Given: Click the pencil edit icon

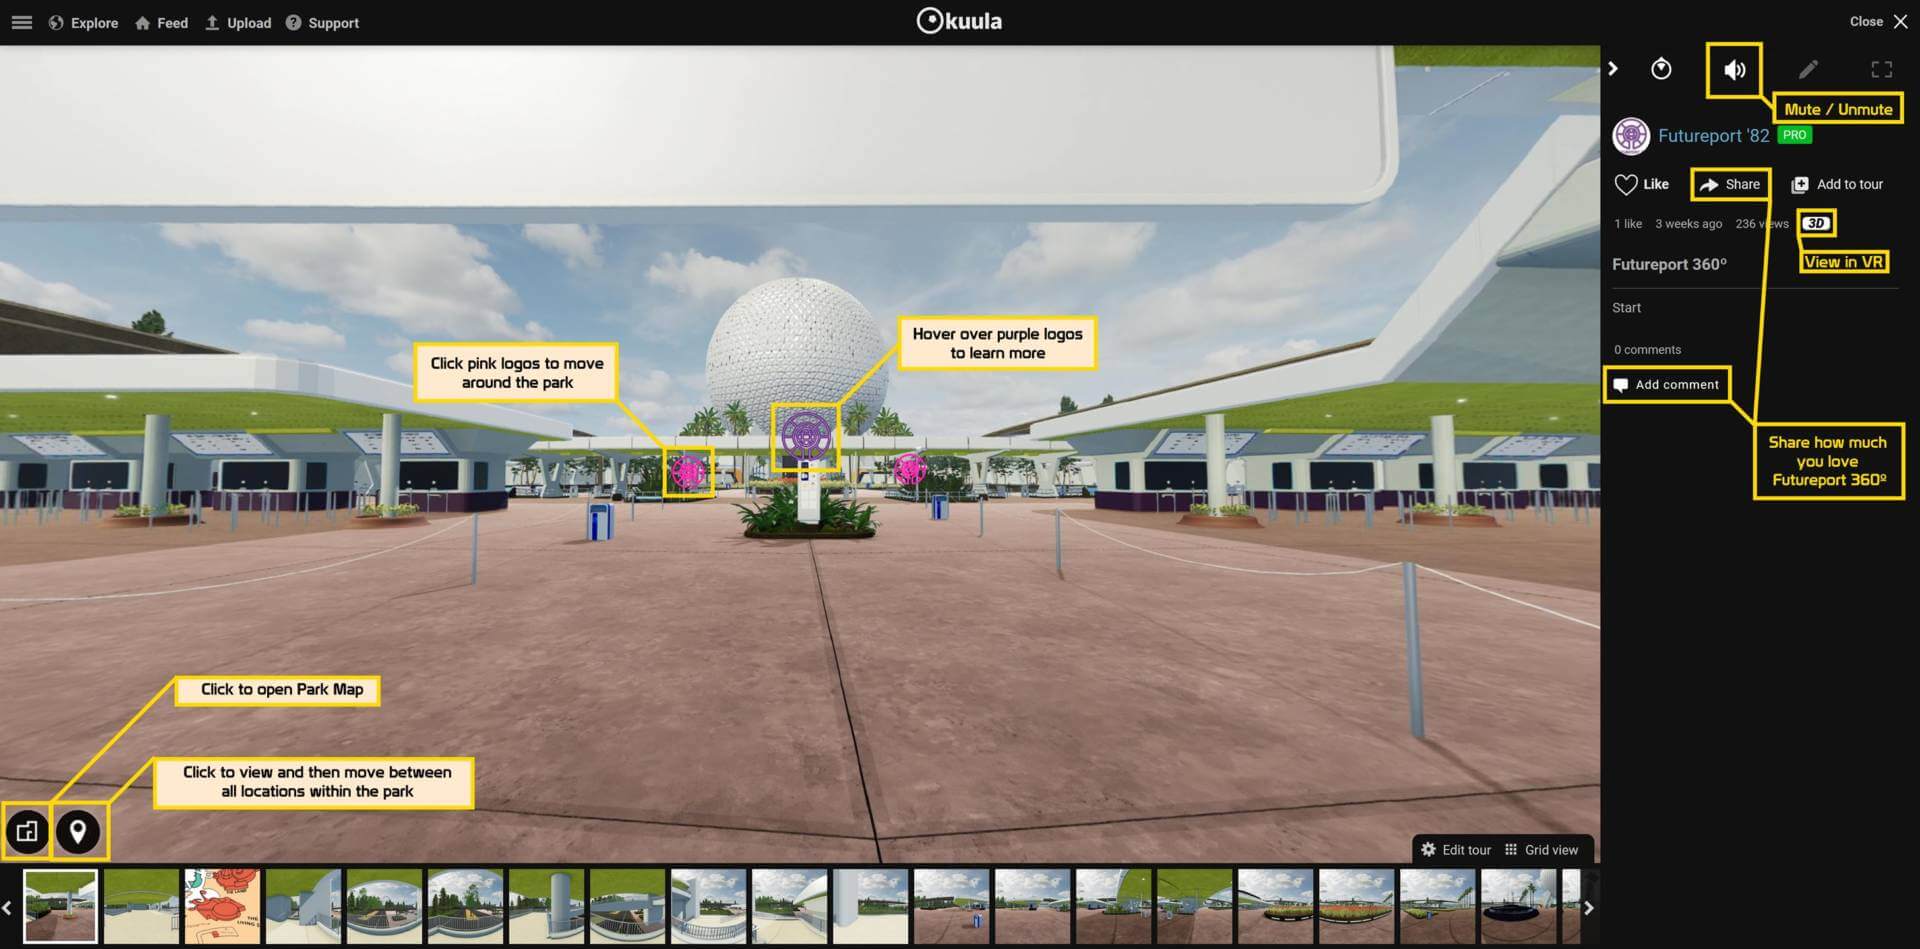Looking at the screenshot, I should pyautogui.click(x=1808, y=69).
